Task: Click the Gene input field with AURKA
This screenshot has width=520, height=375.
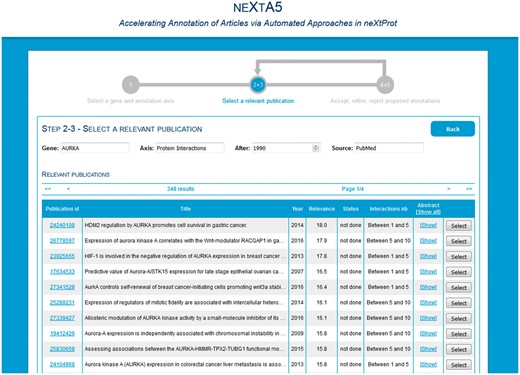Action: tap(95, 148)
